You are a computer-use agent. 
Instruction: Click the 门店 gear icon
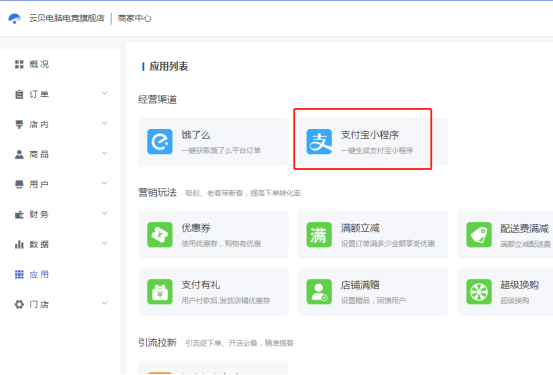click(x=19, y=304)
